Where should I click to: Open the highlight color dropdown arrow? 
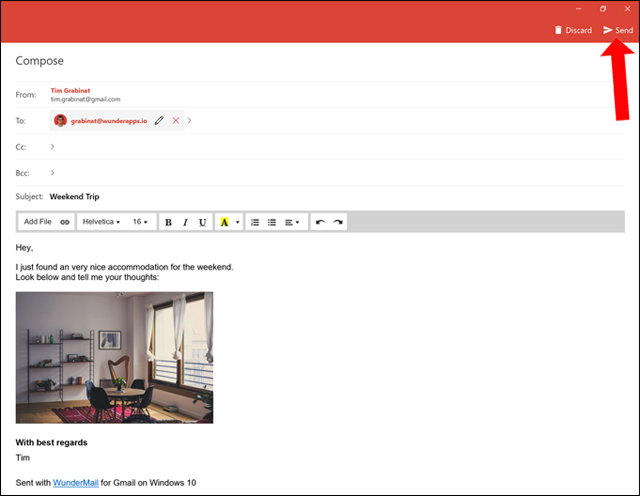point(237,222)
